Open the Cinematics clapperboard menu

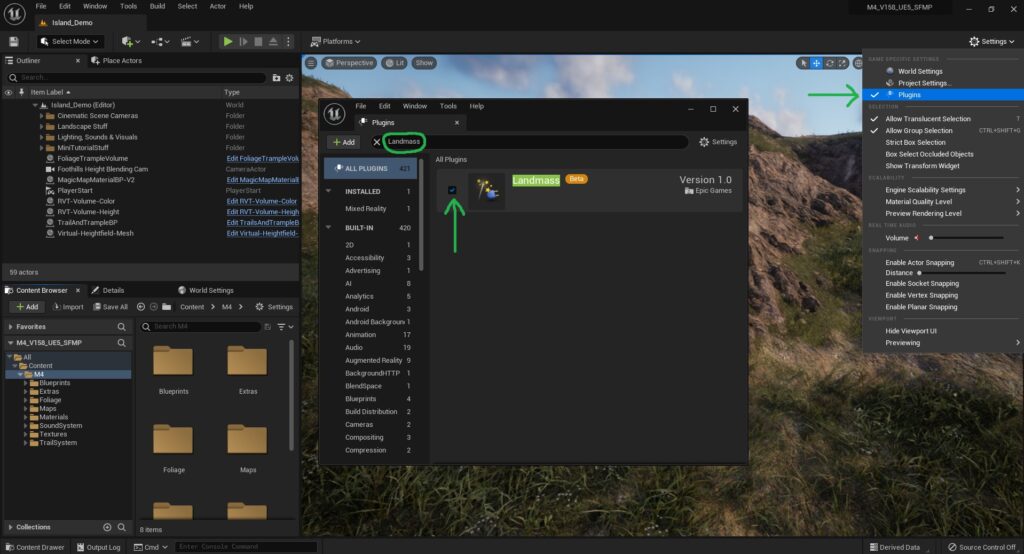click(x=189, y=41)
